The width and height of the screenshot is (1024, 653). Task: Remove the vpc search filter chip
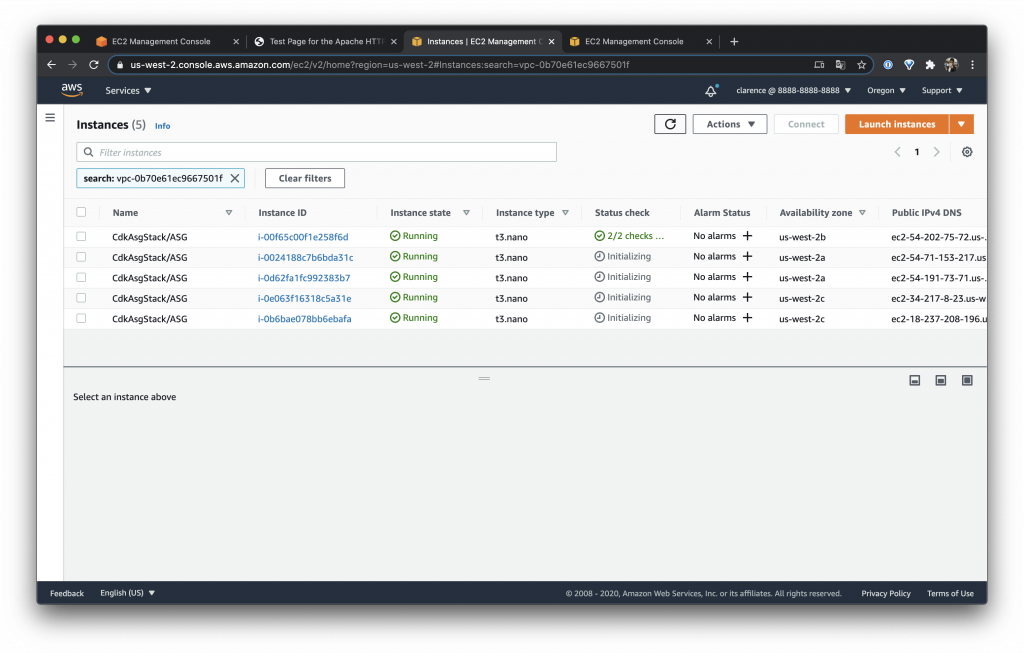pos(235,178)
